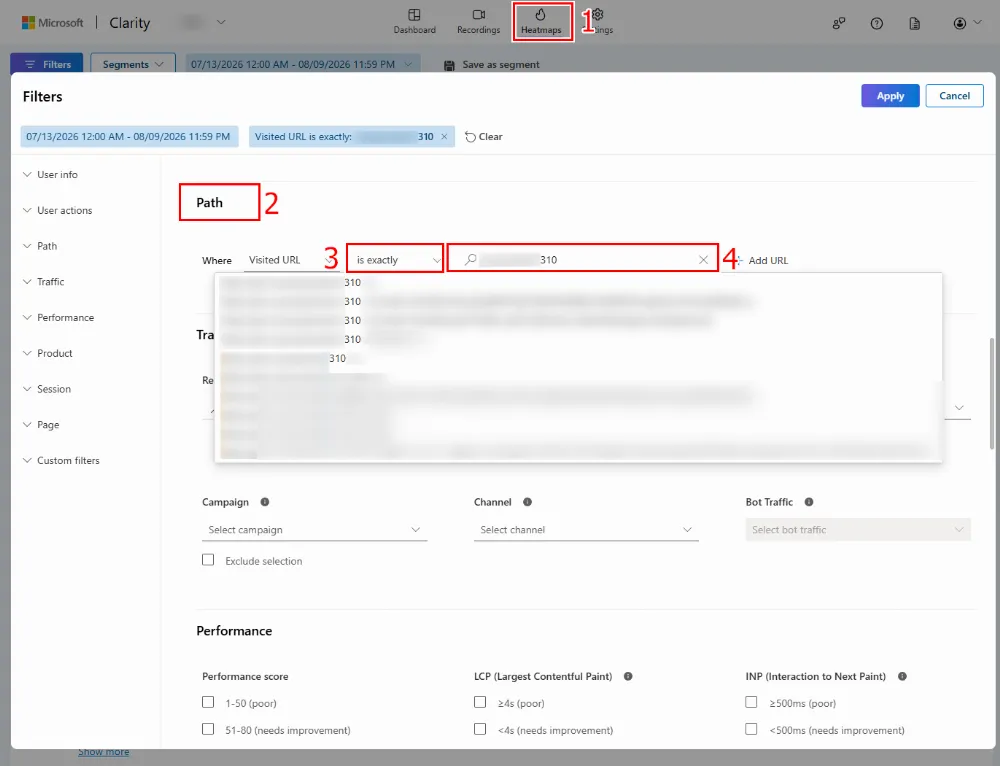Screen dimensions: 1000x766
Task: Open the 'is exactly' condition dropdown
Action: click(x=395, y=260)
